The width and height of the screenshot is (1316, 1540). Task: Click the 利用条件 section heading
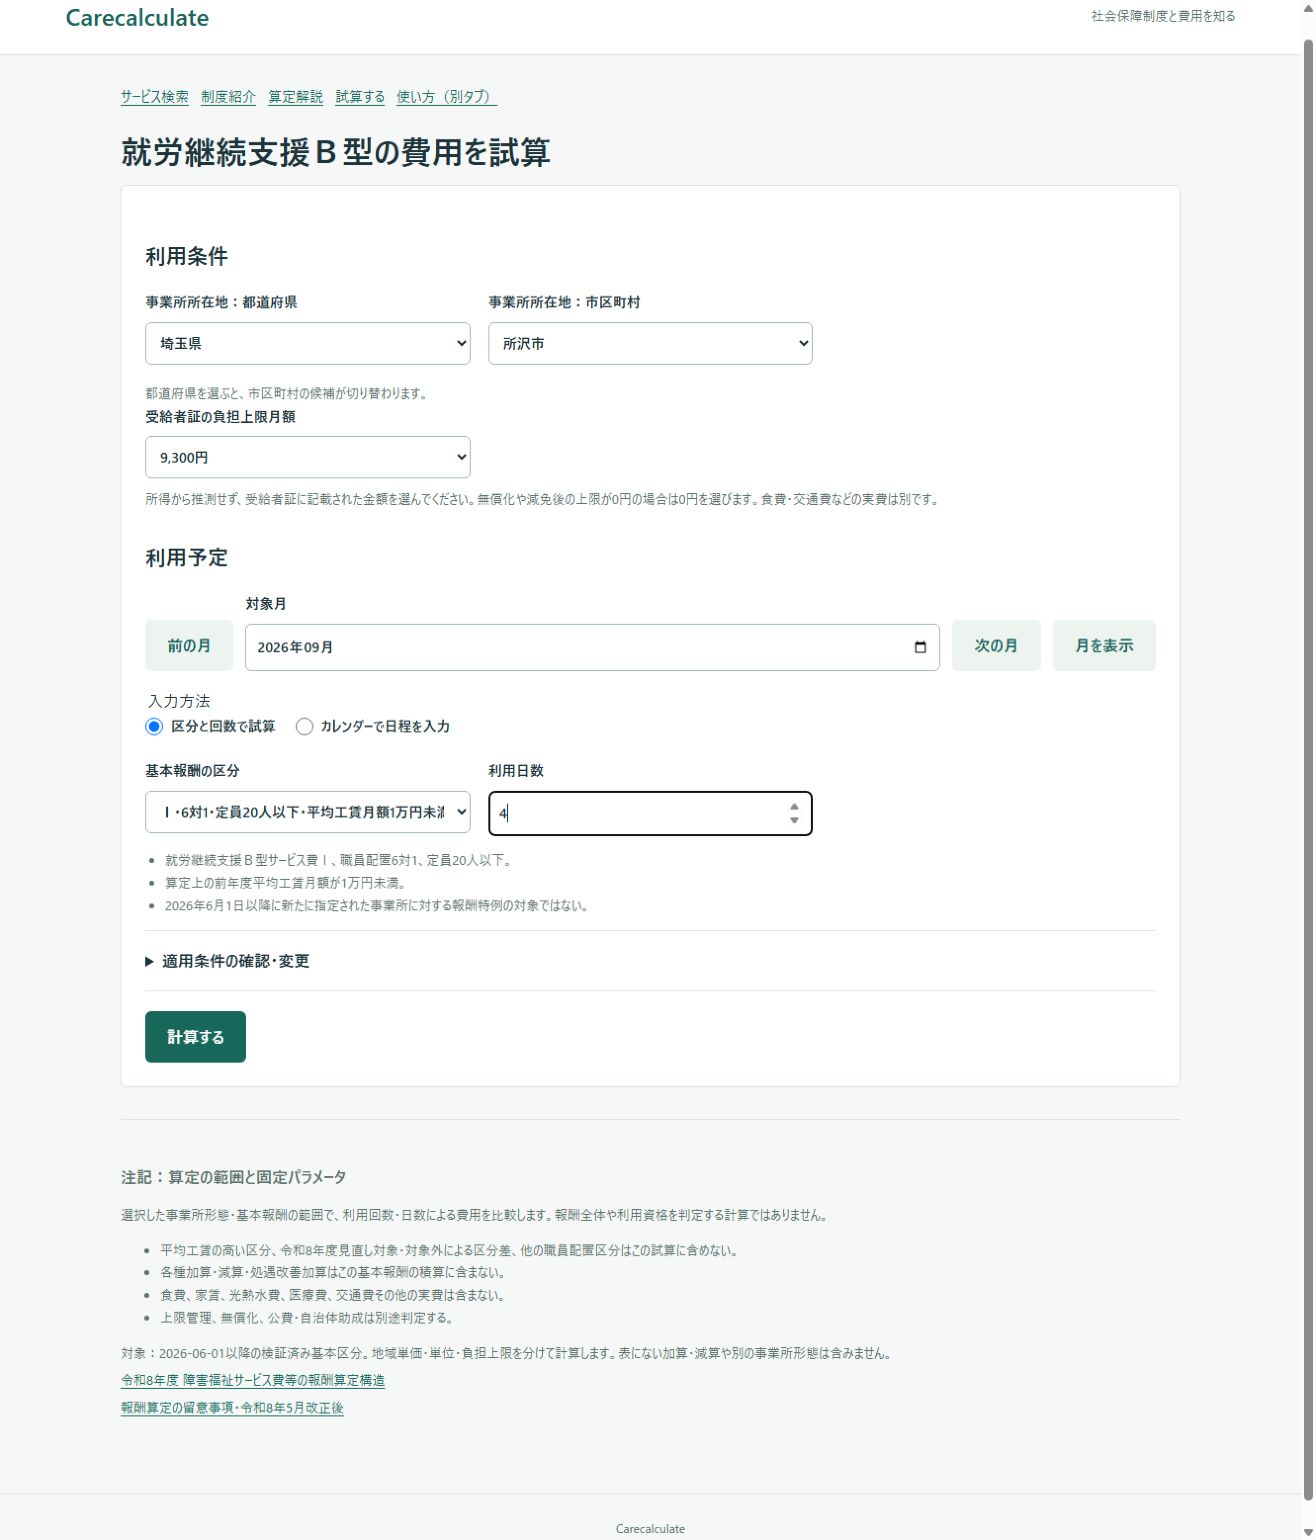pyautogui.click(x=187, y=256)
